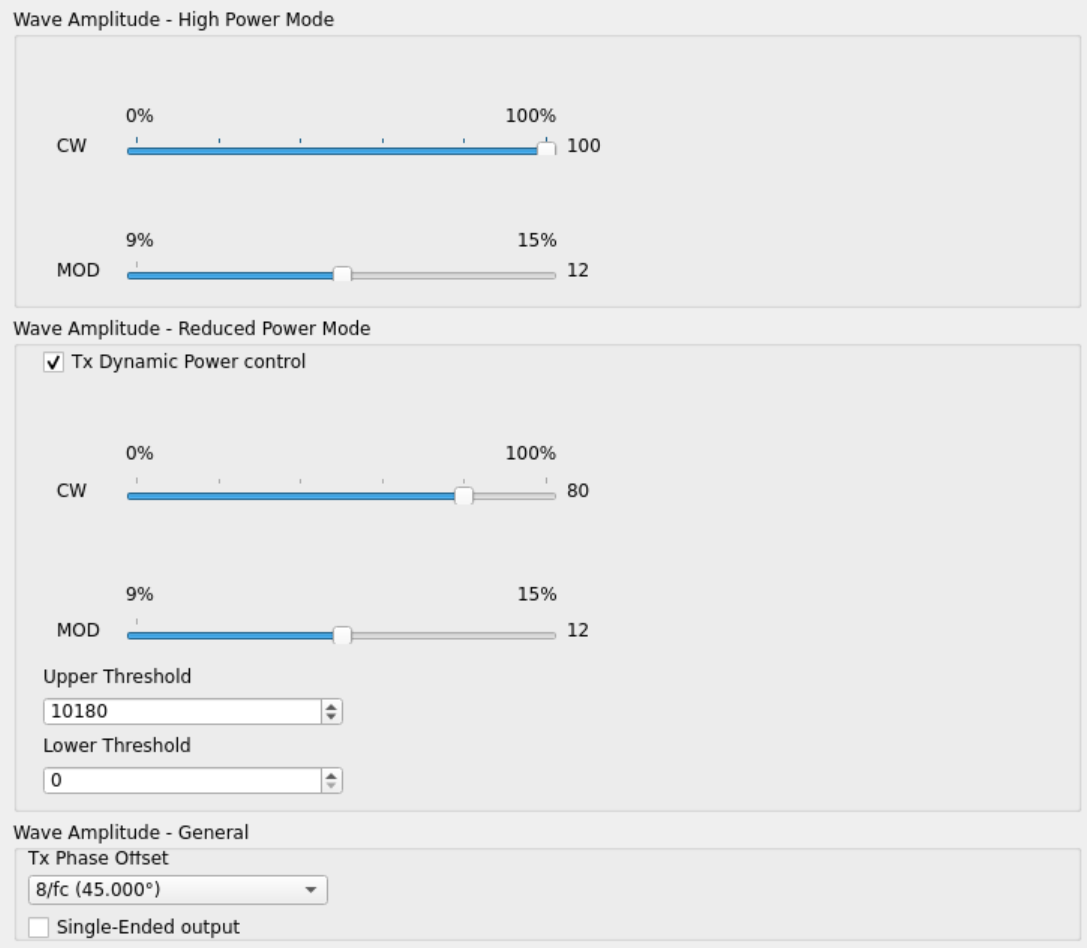Image resolution: width=1087 pixels, height=948 pixels.
Task: Enable the Single-Ended output checkbox
Action: click(39, 927)
